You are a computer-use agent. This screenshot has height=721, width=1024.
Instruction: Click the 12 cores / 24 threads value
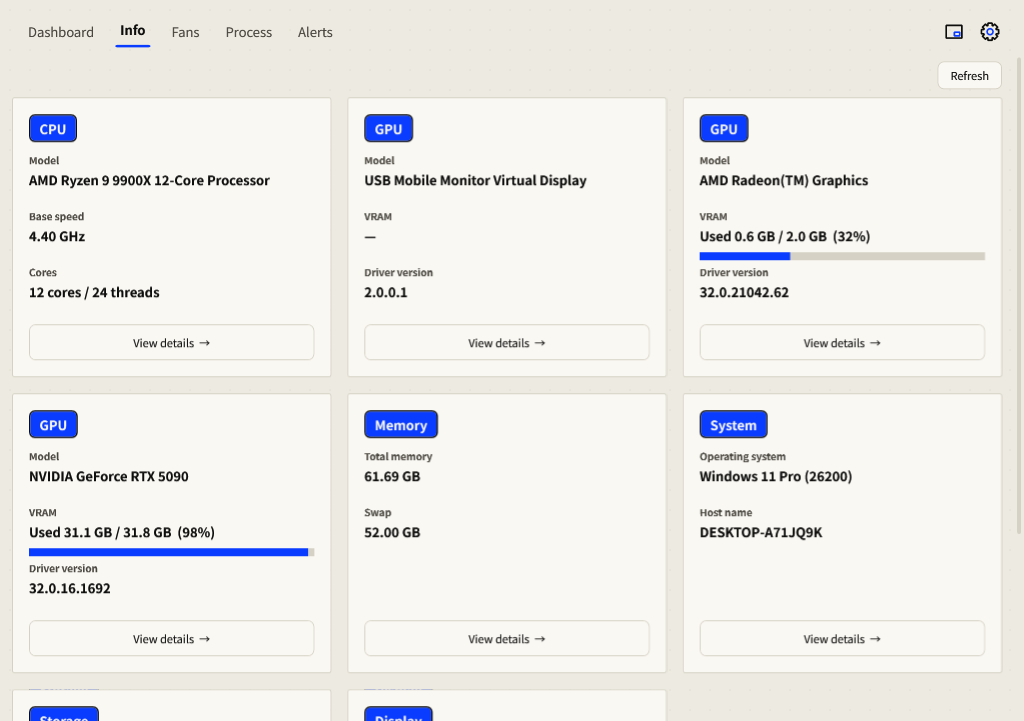tap(94, 293)
